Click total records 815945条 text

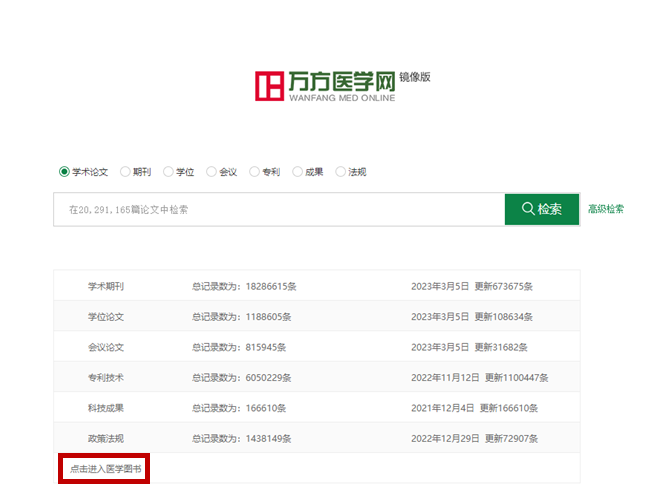pos(239,347)
